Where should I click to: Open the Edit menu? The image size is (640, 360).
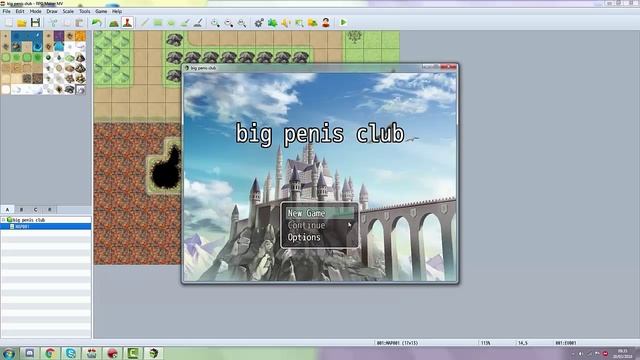click(x=20, y=11)
